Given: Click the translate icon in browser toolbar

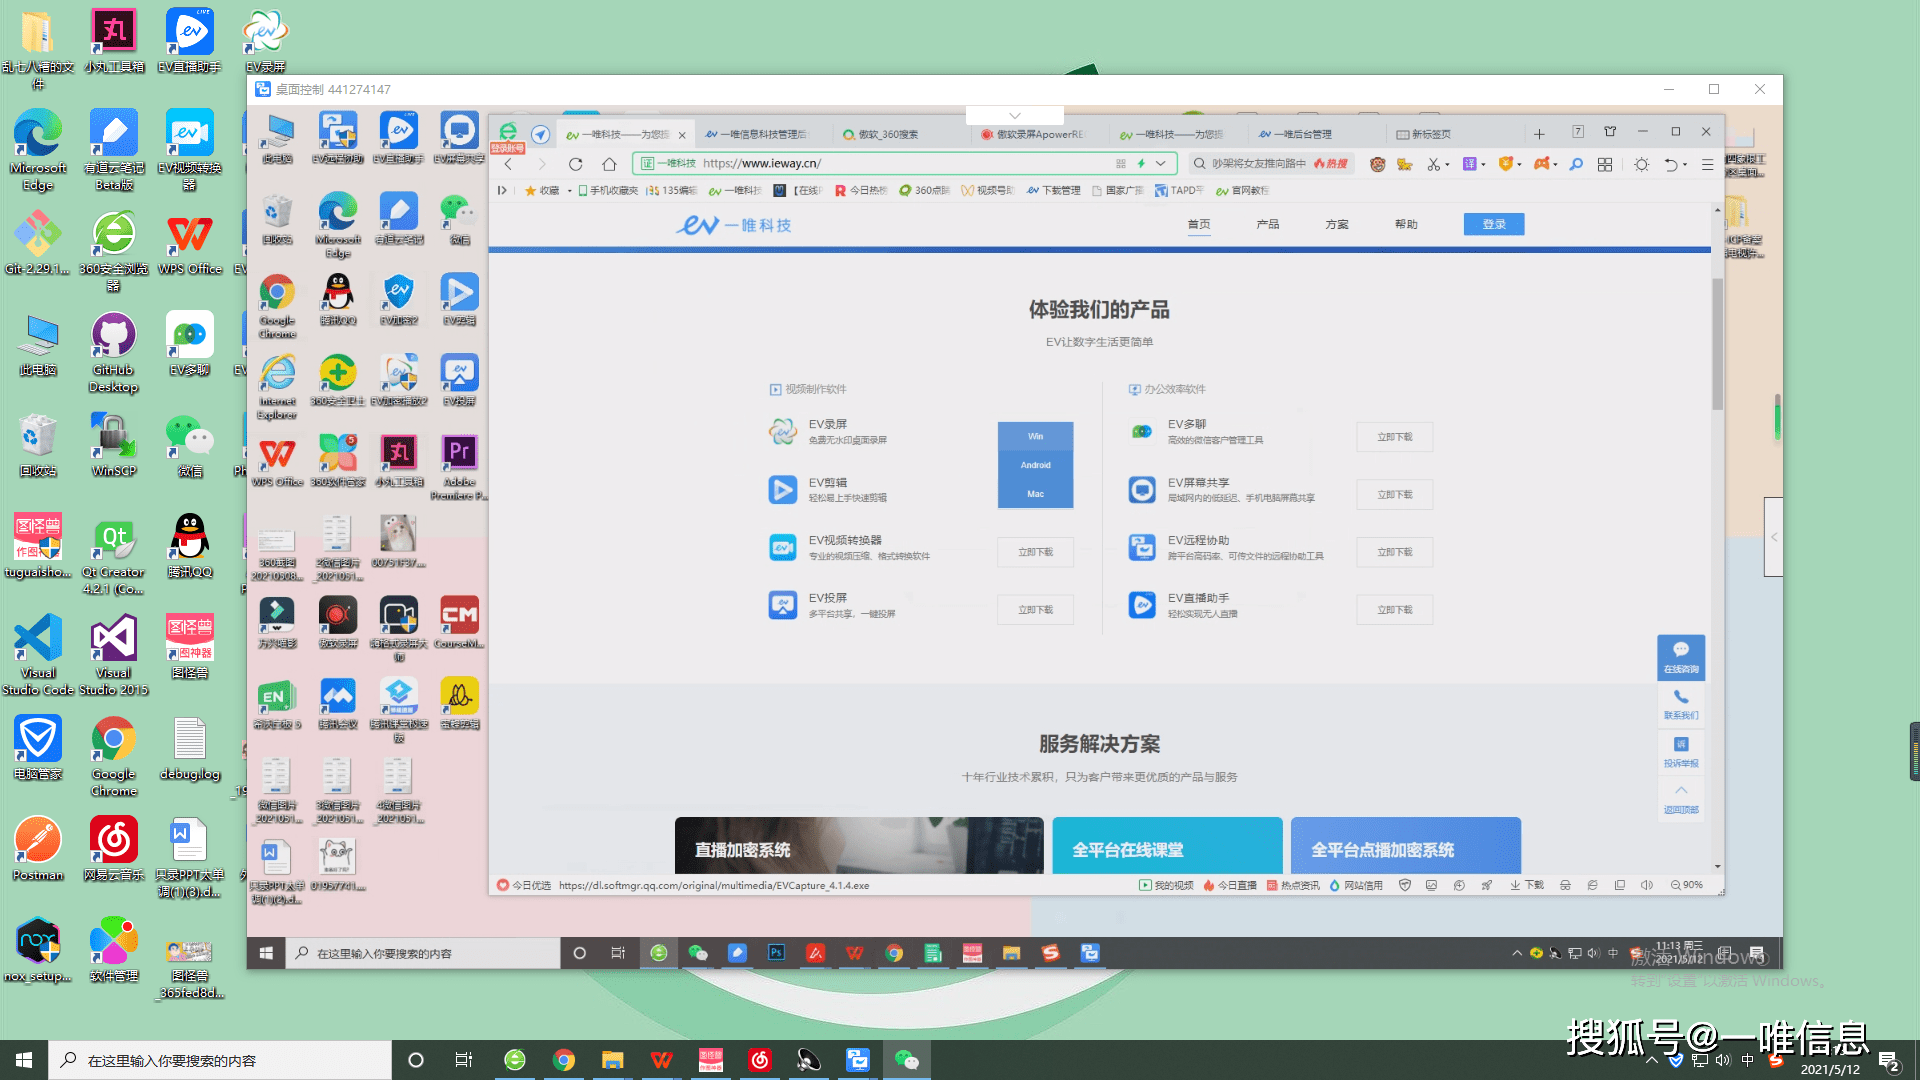Looking at the screenshot, I should pos(1469,164).
